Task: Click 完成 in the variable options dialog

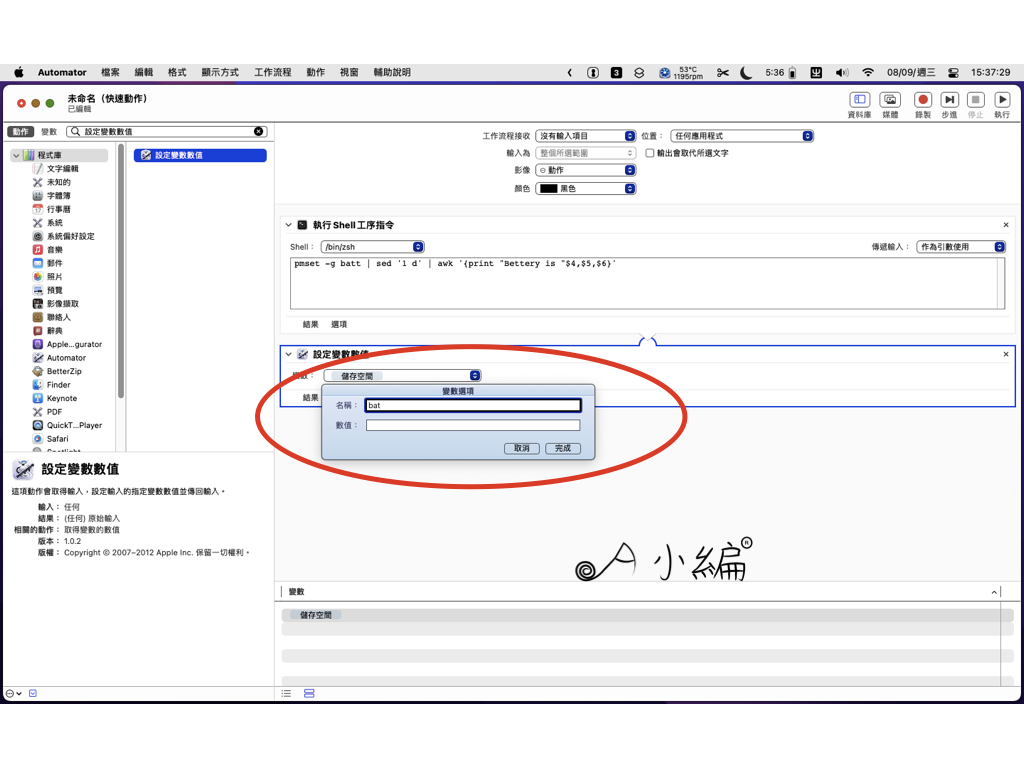Action: pyautogui.click(x=563, y=448)
